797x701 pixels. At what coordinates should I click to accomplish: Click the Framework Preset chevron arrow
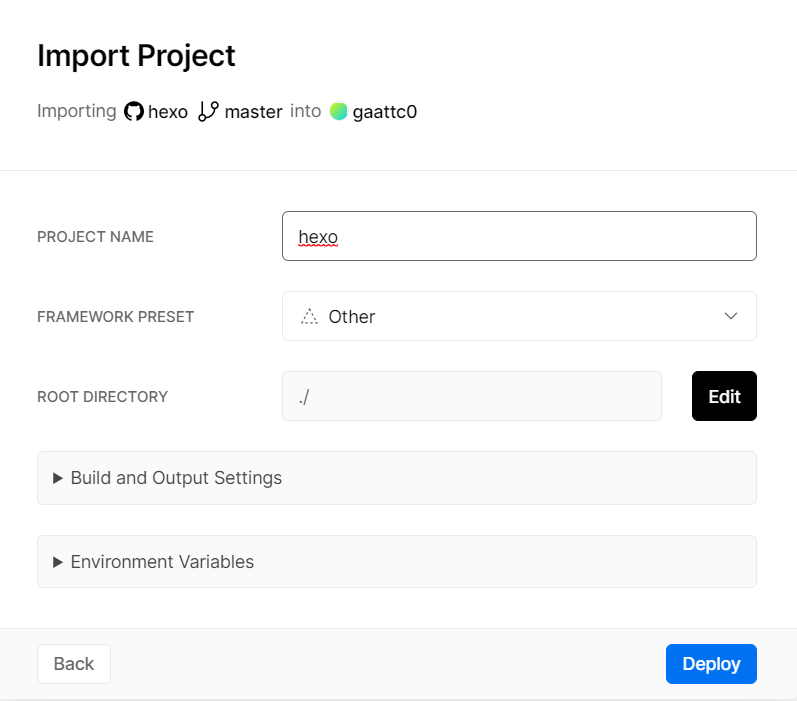tap(730, 316)
